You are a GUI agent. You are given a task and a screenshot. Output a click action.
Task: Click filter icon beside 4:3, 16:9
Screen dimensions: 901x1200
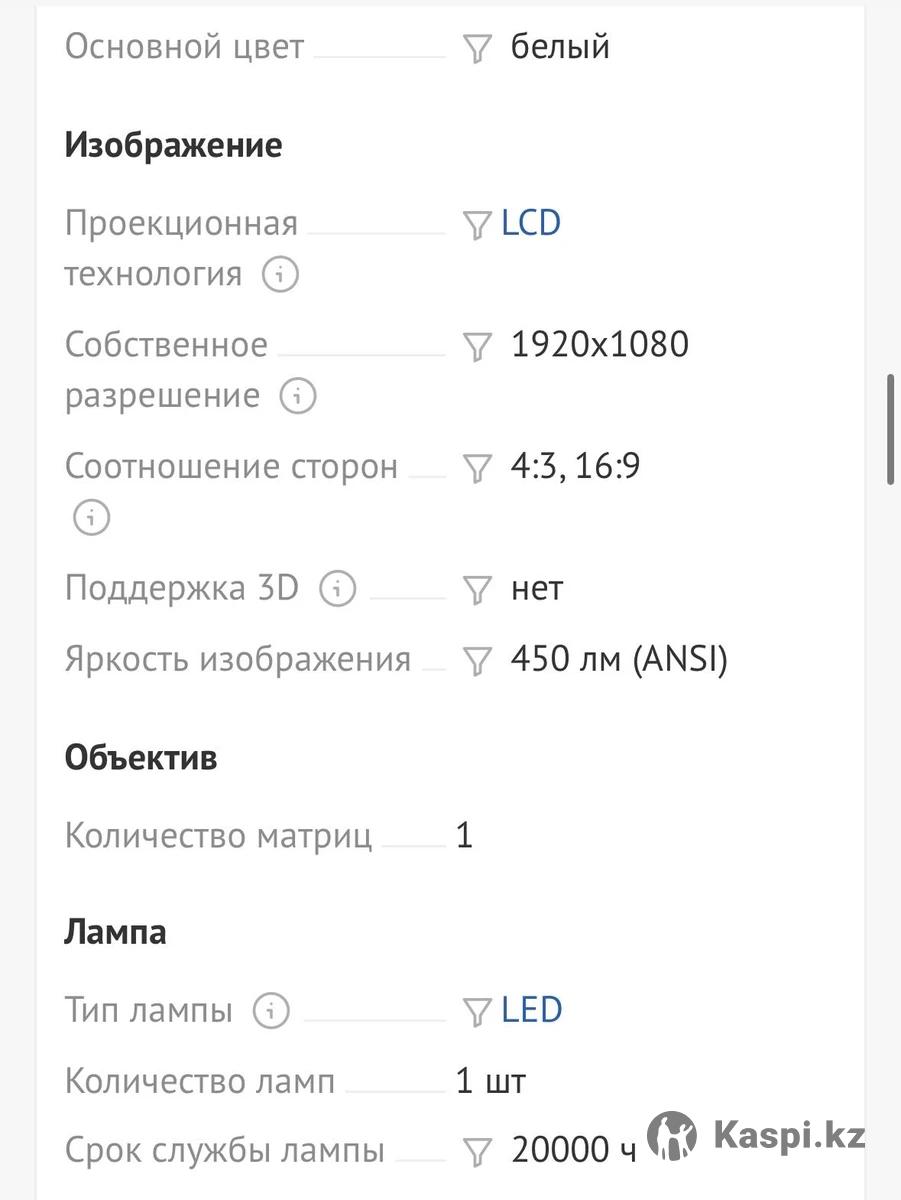pyautogui.click(x=477, y=468)
